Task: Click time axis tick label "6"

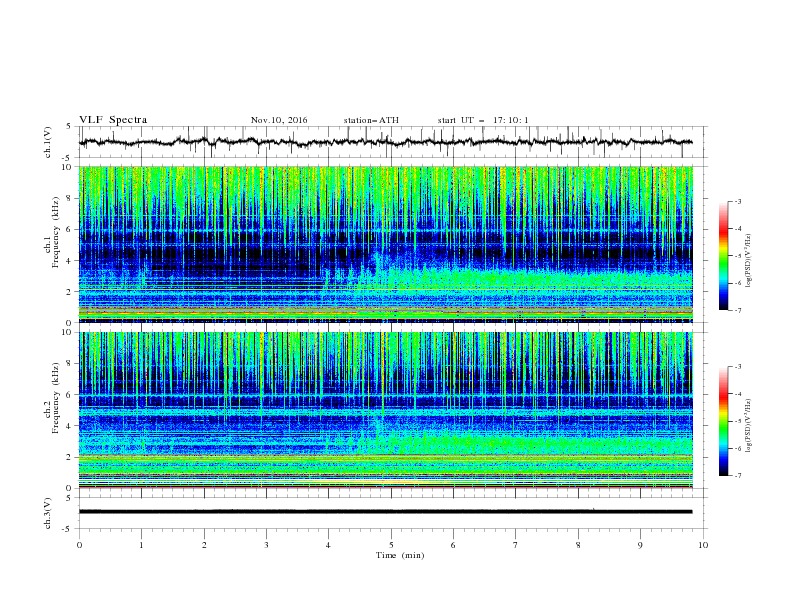Action: (x=453, y=545)
